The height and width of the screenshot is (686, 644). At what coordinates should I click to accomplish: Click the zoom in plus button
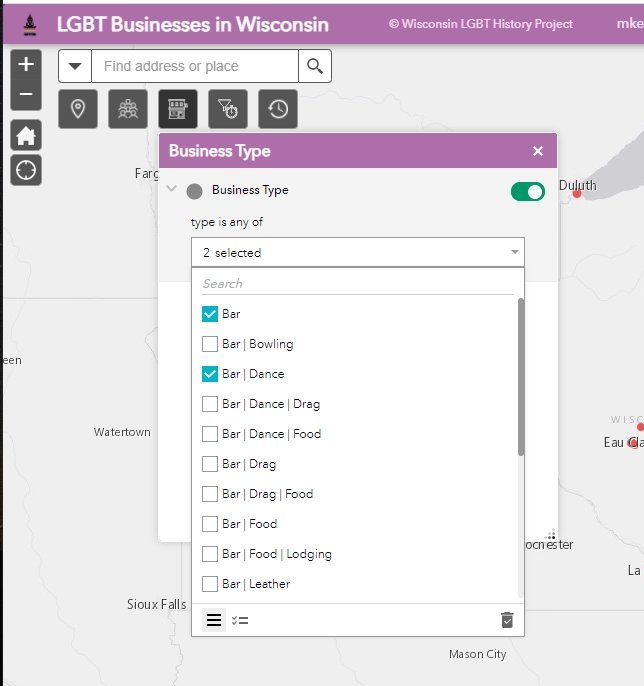pos(26,64)
